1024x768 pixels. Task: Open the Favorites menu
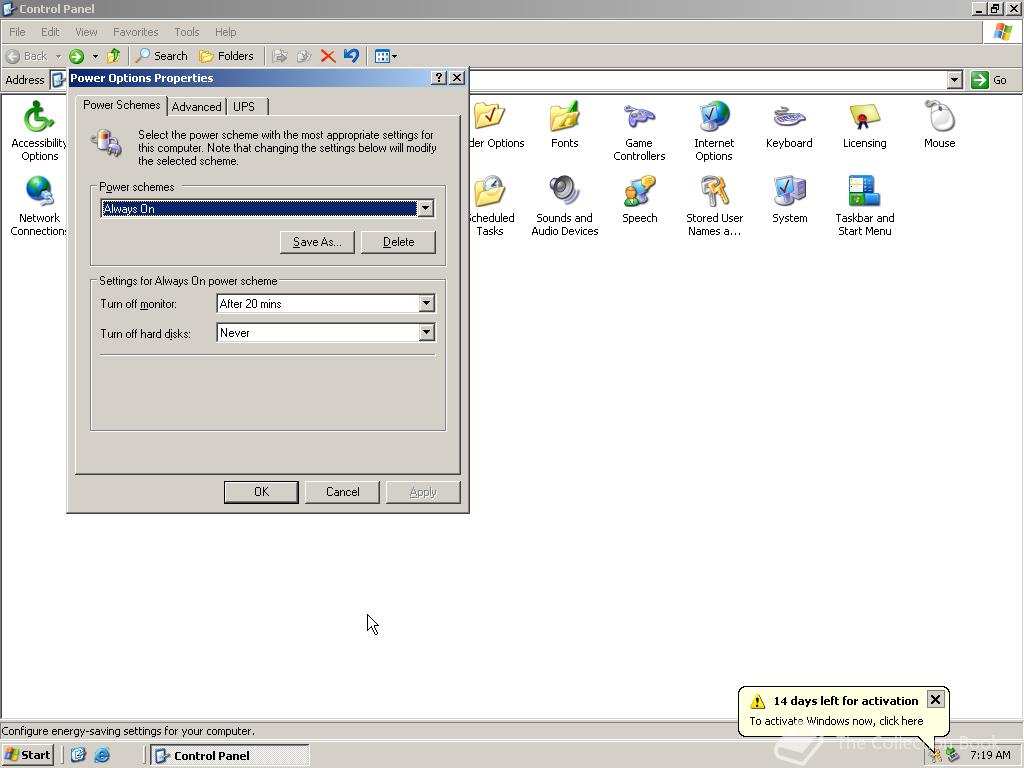coord(135,32)
